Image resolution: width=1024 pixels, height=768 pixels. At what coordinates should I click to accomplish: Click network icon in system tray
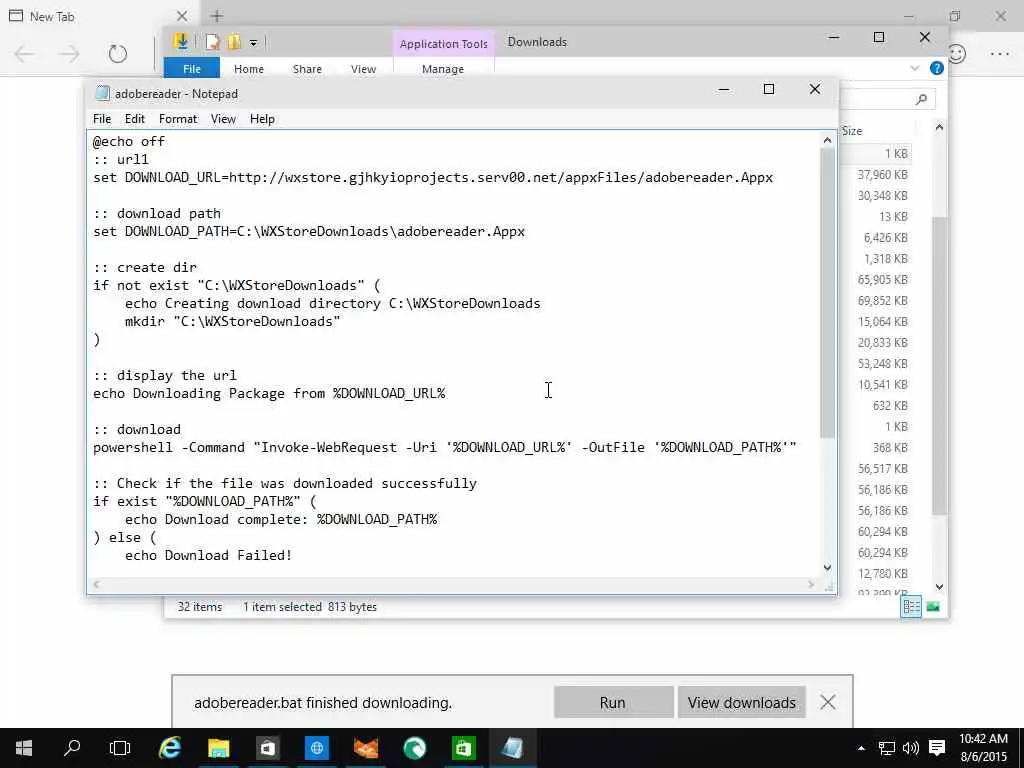click(x=886, y=748)
